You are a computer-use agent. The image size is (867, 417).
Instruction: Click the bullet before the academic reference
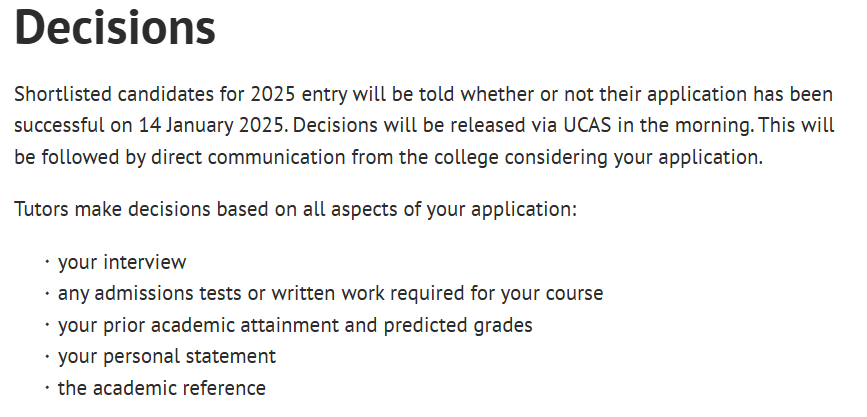click(x=46, y=387)
